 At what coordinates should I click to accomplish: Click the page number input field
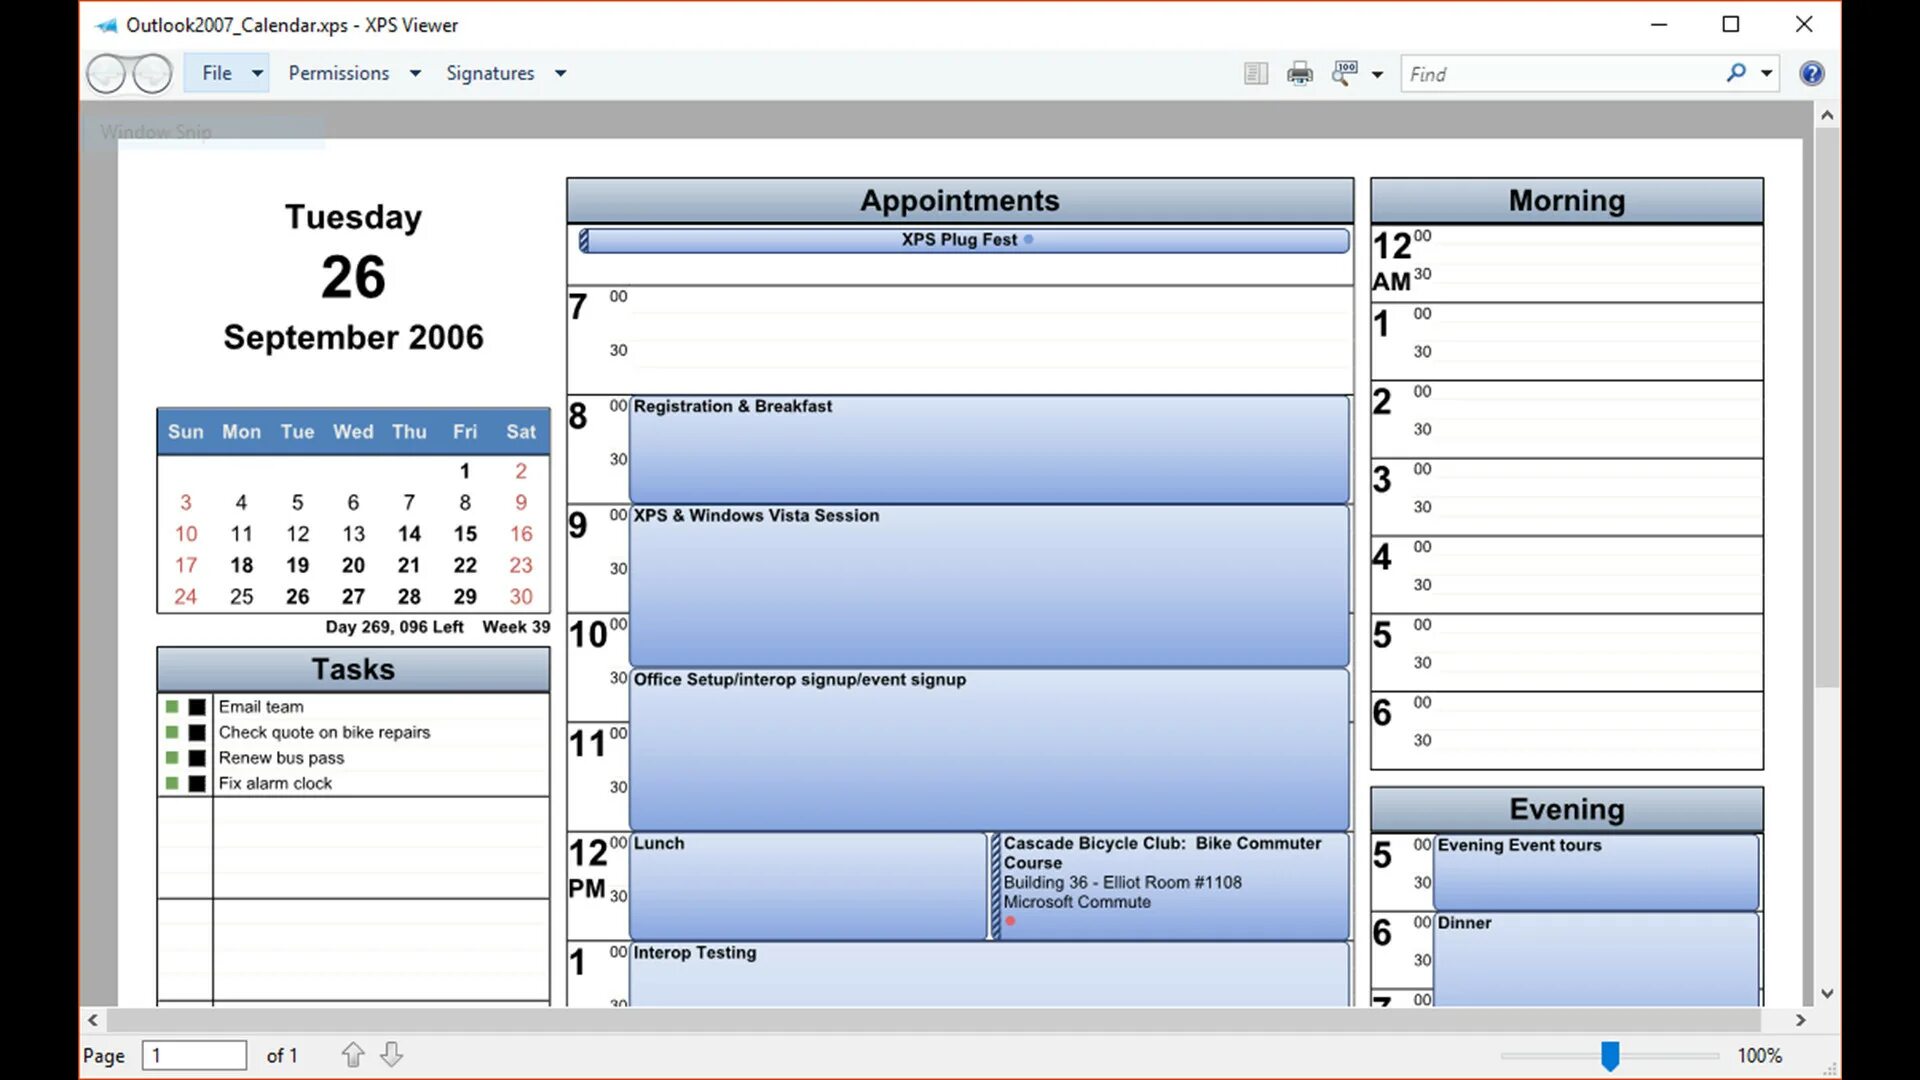click(x=195, y=1055)
